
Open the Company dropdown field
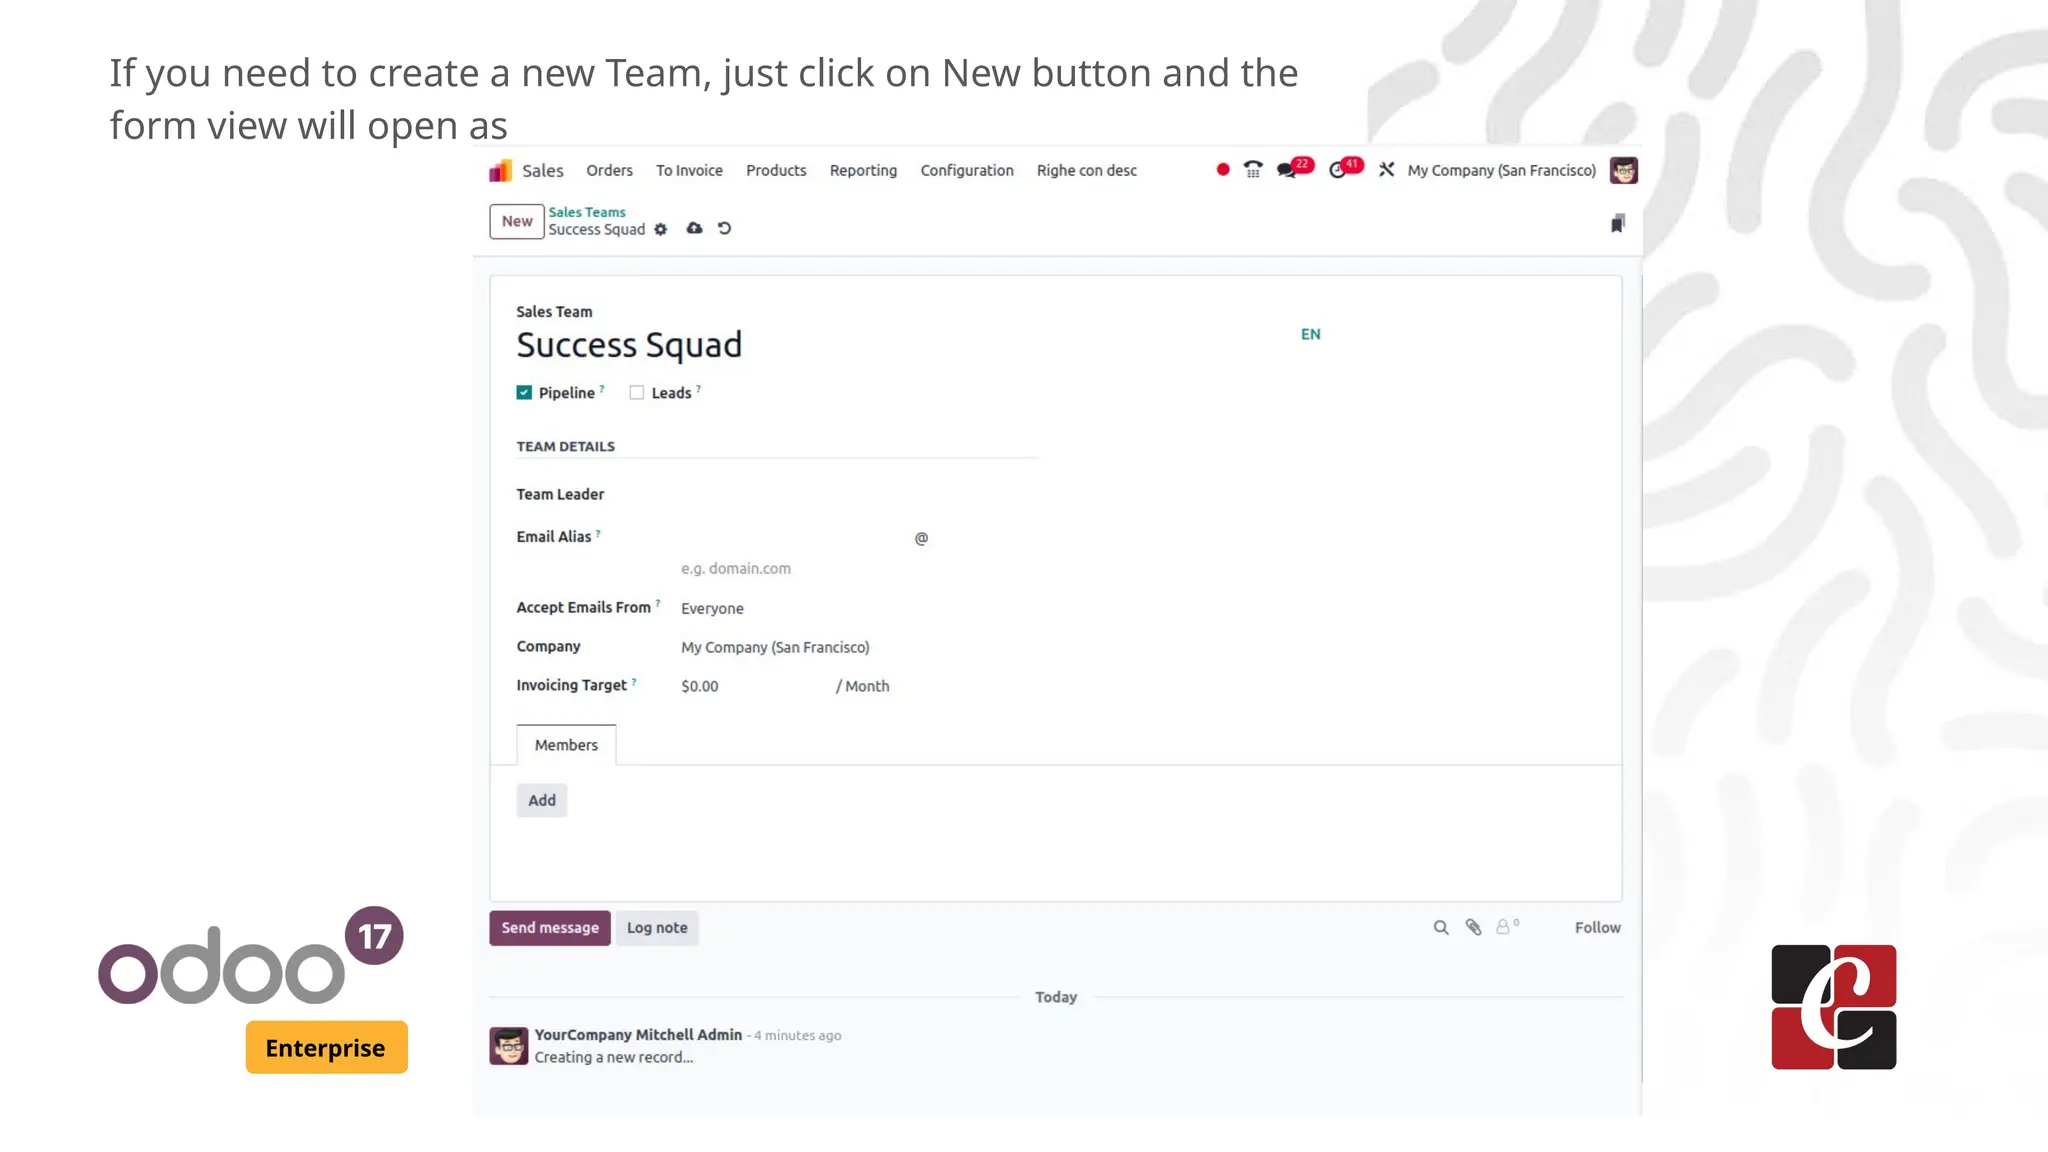tap(860, 647)
